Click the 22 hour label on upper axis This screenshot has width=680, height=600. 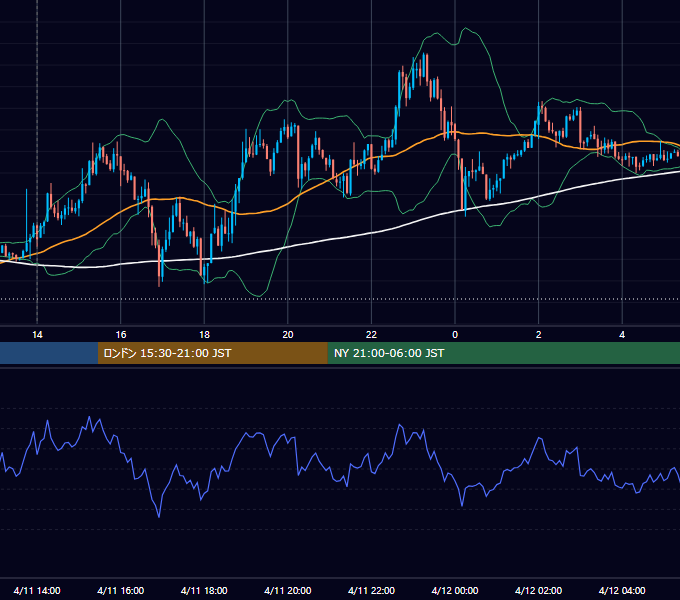tap(371, 335)
